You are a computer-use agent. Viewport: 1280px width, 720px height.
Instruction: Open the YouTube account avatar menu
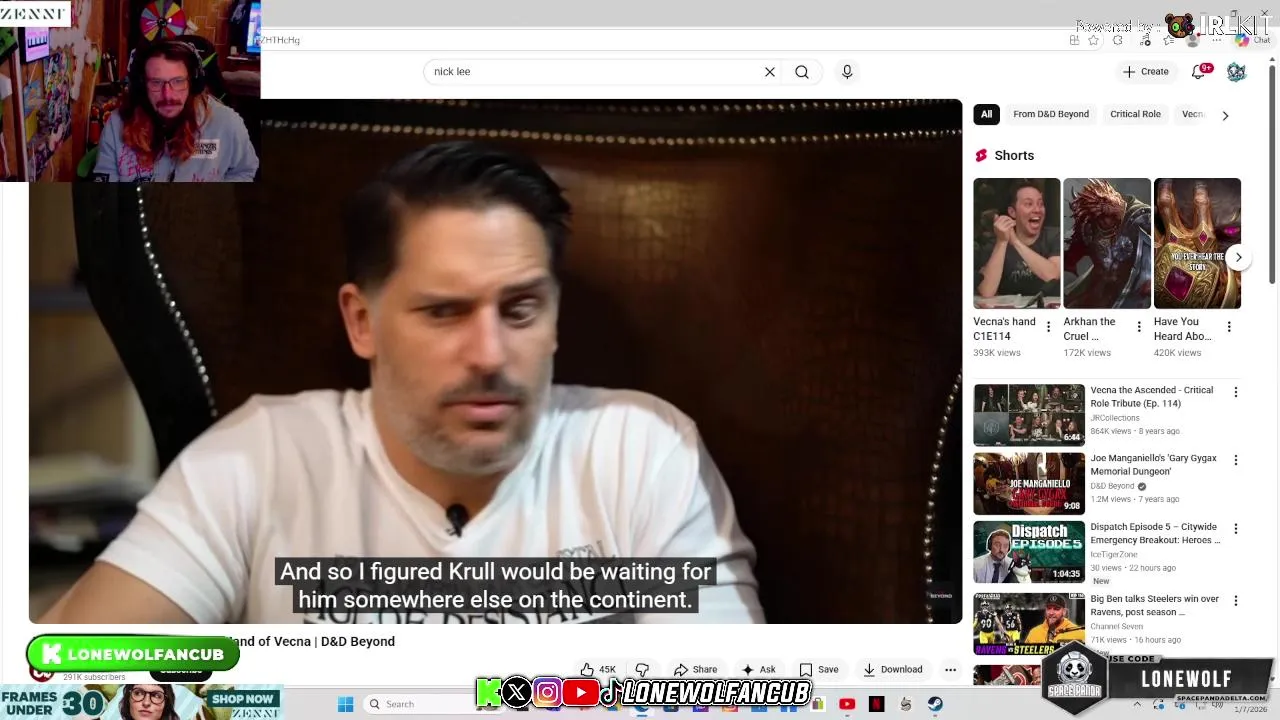click(x=1236, y=72)
